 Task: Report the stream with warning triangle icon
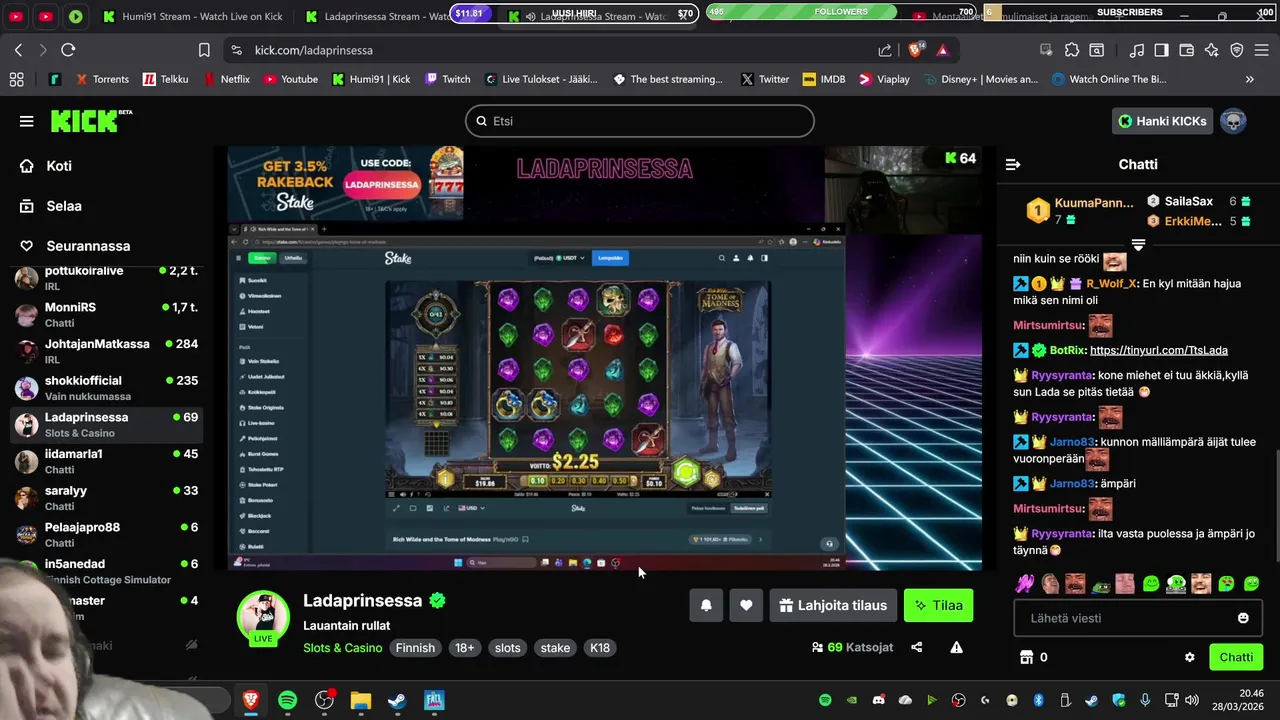click(x=956, y=648)
